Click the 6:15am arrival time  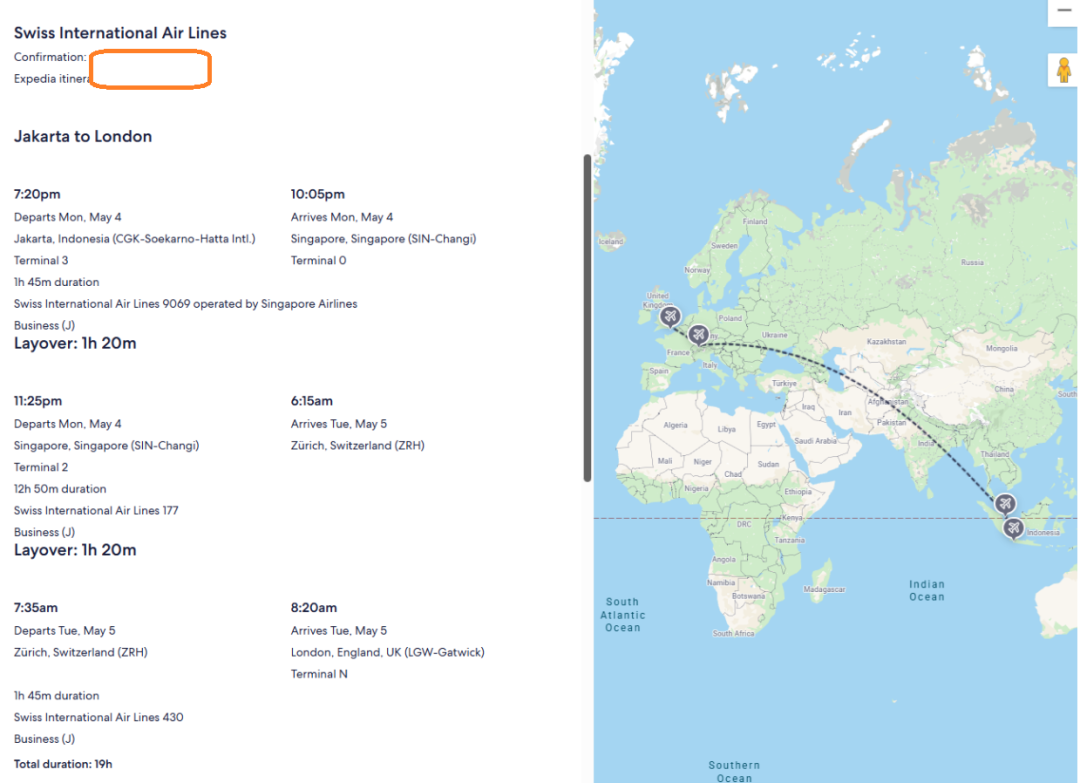(x=311, y=401)
